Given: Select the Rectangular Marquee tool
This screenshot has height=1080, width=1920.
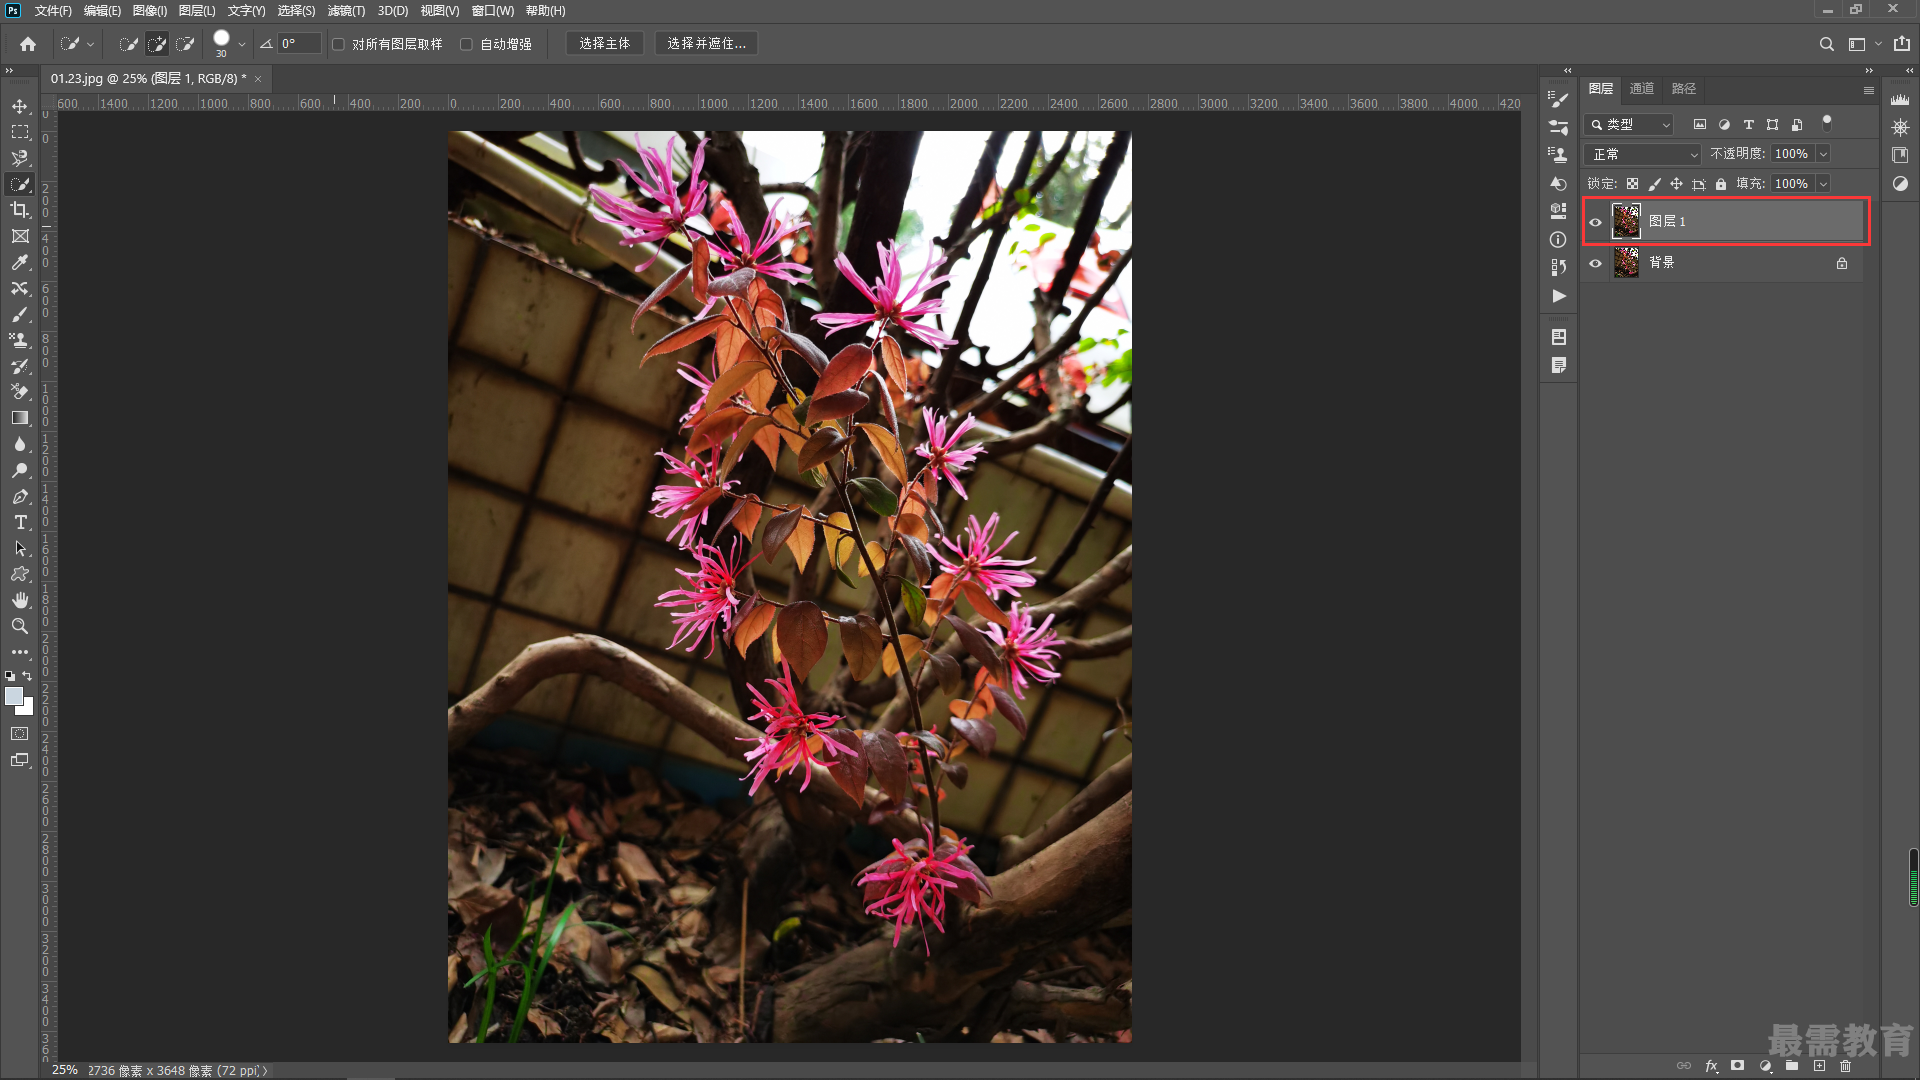Looking at the screenshot, I should (20, 132).
